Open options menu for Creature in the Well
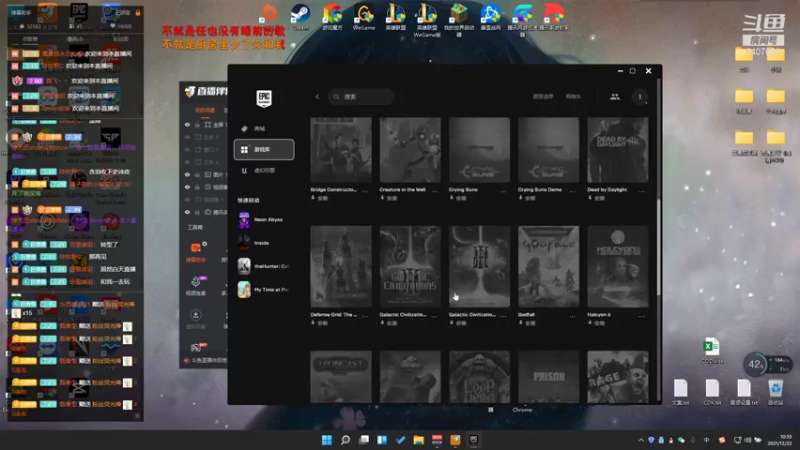Image resolution: width=800 pixels, height=450 pixels. [x=435, y=191]
